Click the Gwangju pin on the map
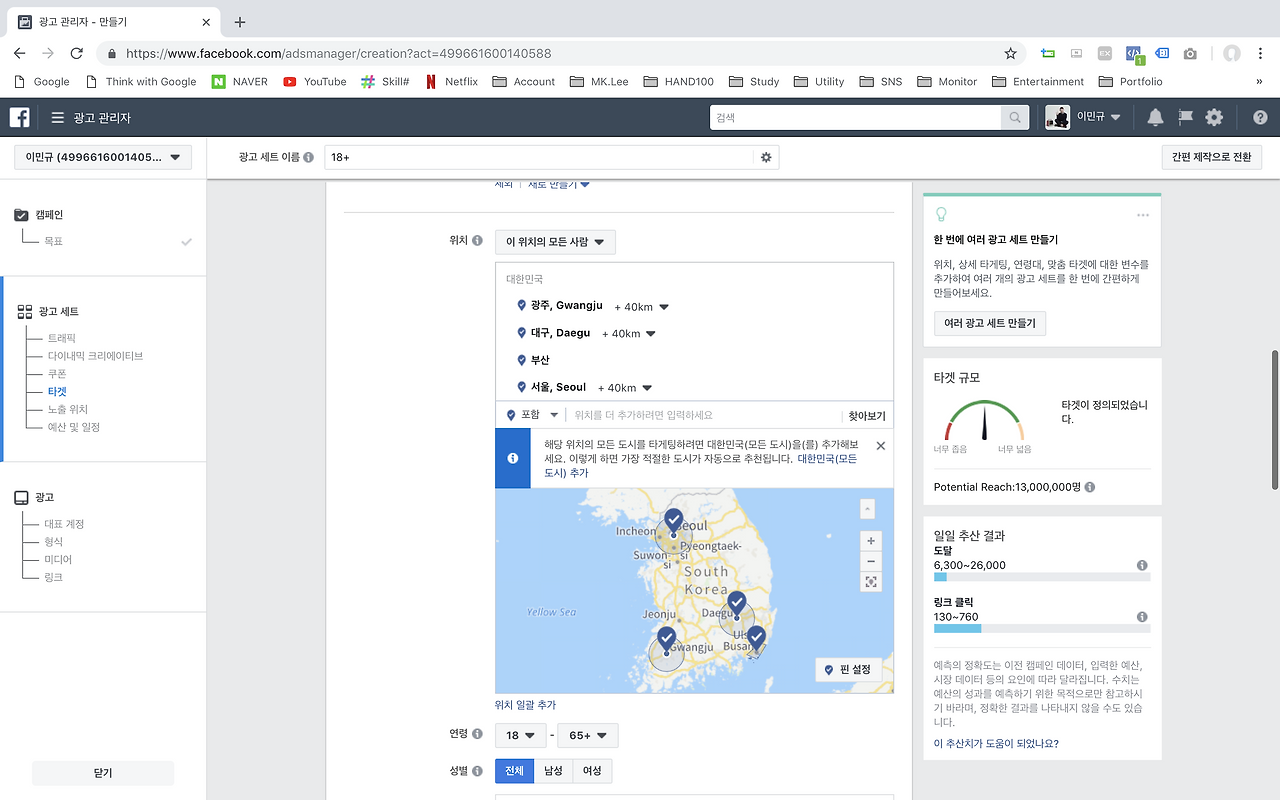 [667, 640]
